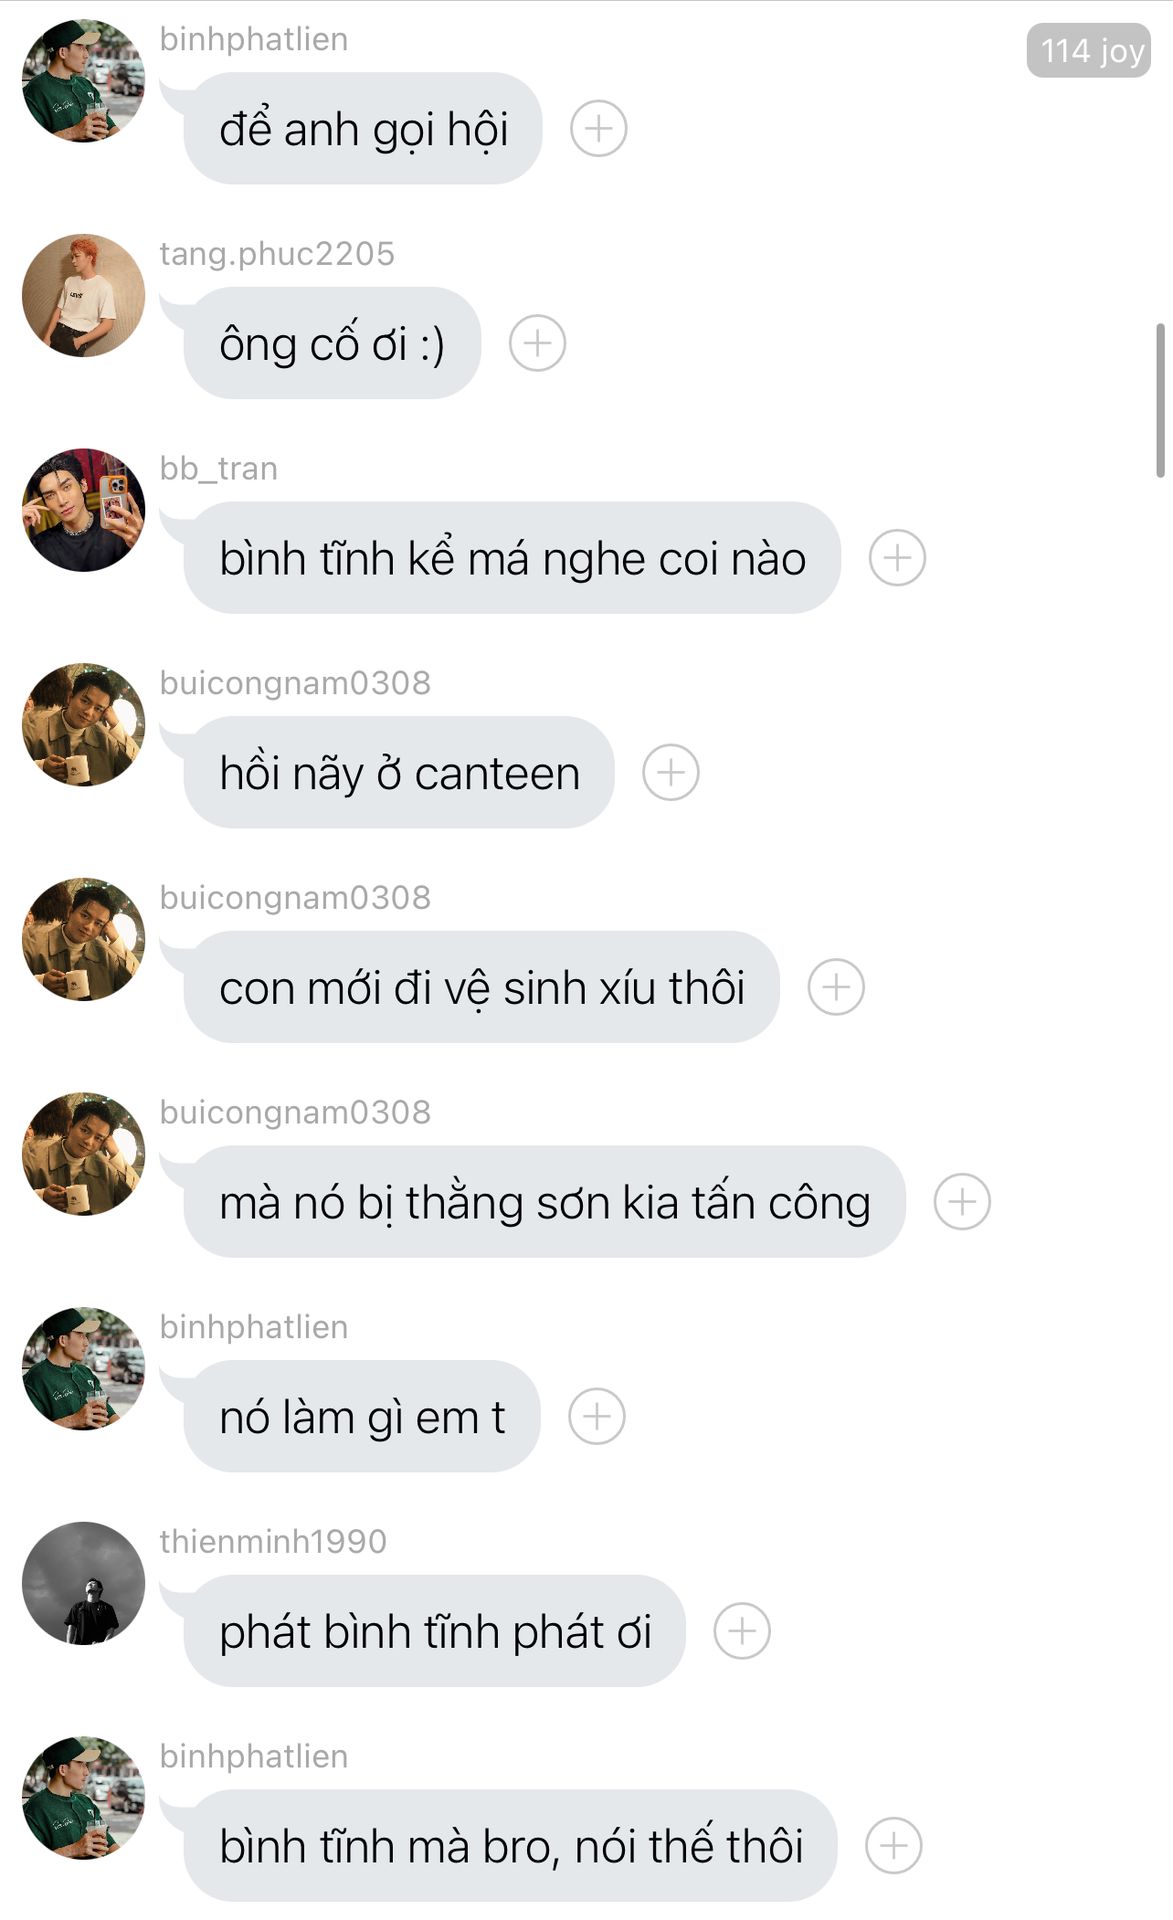Click the 114 joy badge
The image size is (1173, 1920).
[1089, 50]
